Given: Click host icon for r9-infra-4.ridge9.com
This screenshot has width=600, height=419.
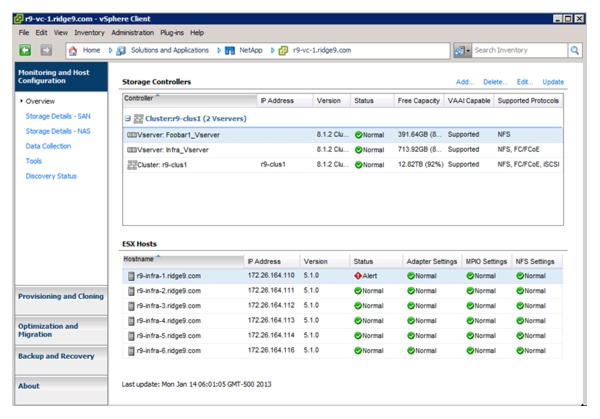Looking at the screenshot, I should 131,321.
